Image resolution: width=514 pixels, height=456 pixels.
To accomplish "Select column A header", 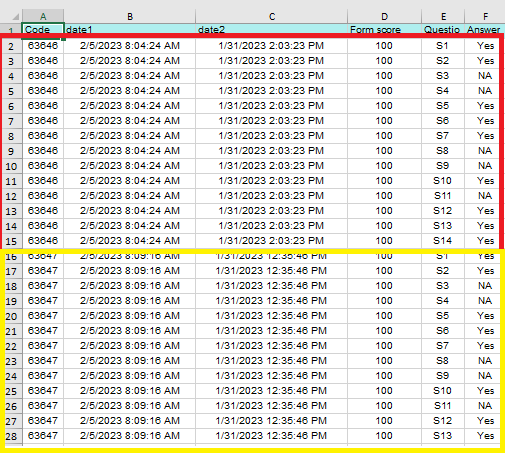I will pos(43,16).
